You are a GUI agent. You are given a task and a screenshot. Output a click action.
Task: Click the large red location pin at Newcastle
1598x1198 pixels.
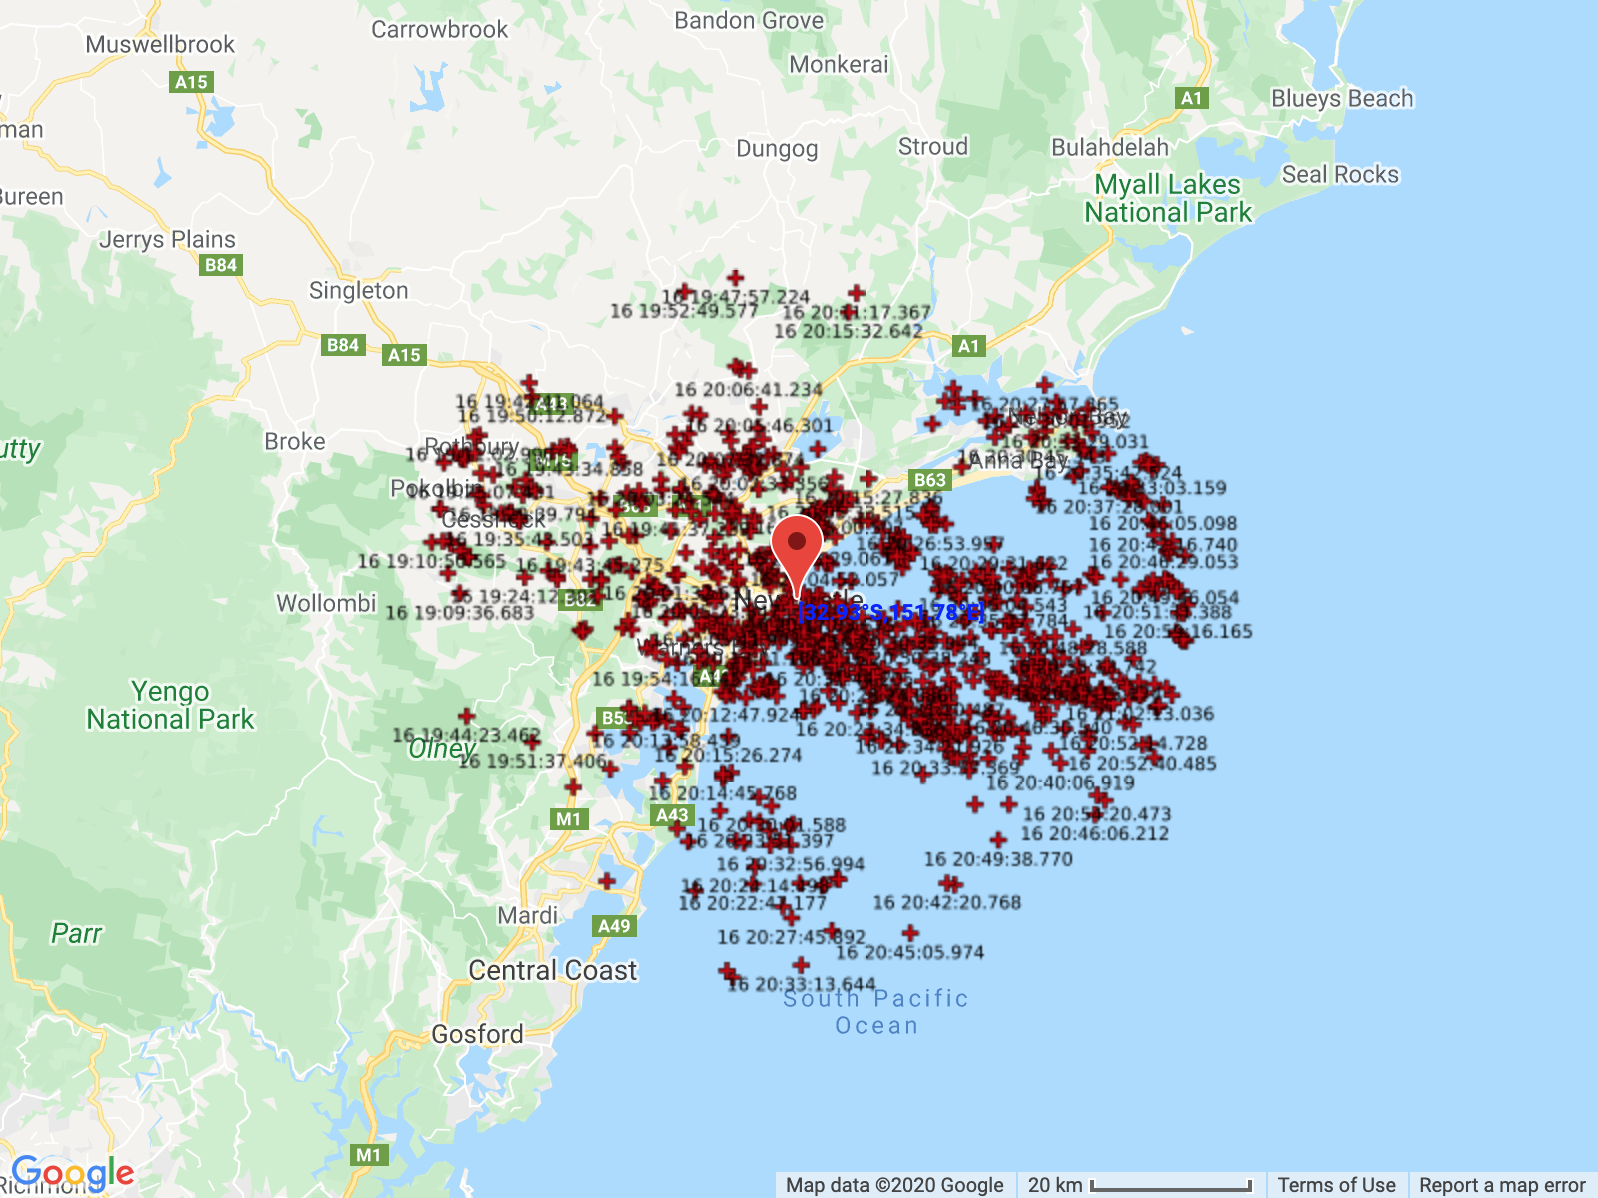point(797,557)
